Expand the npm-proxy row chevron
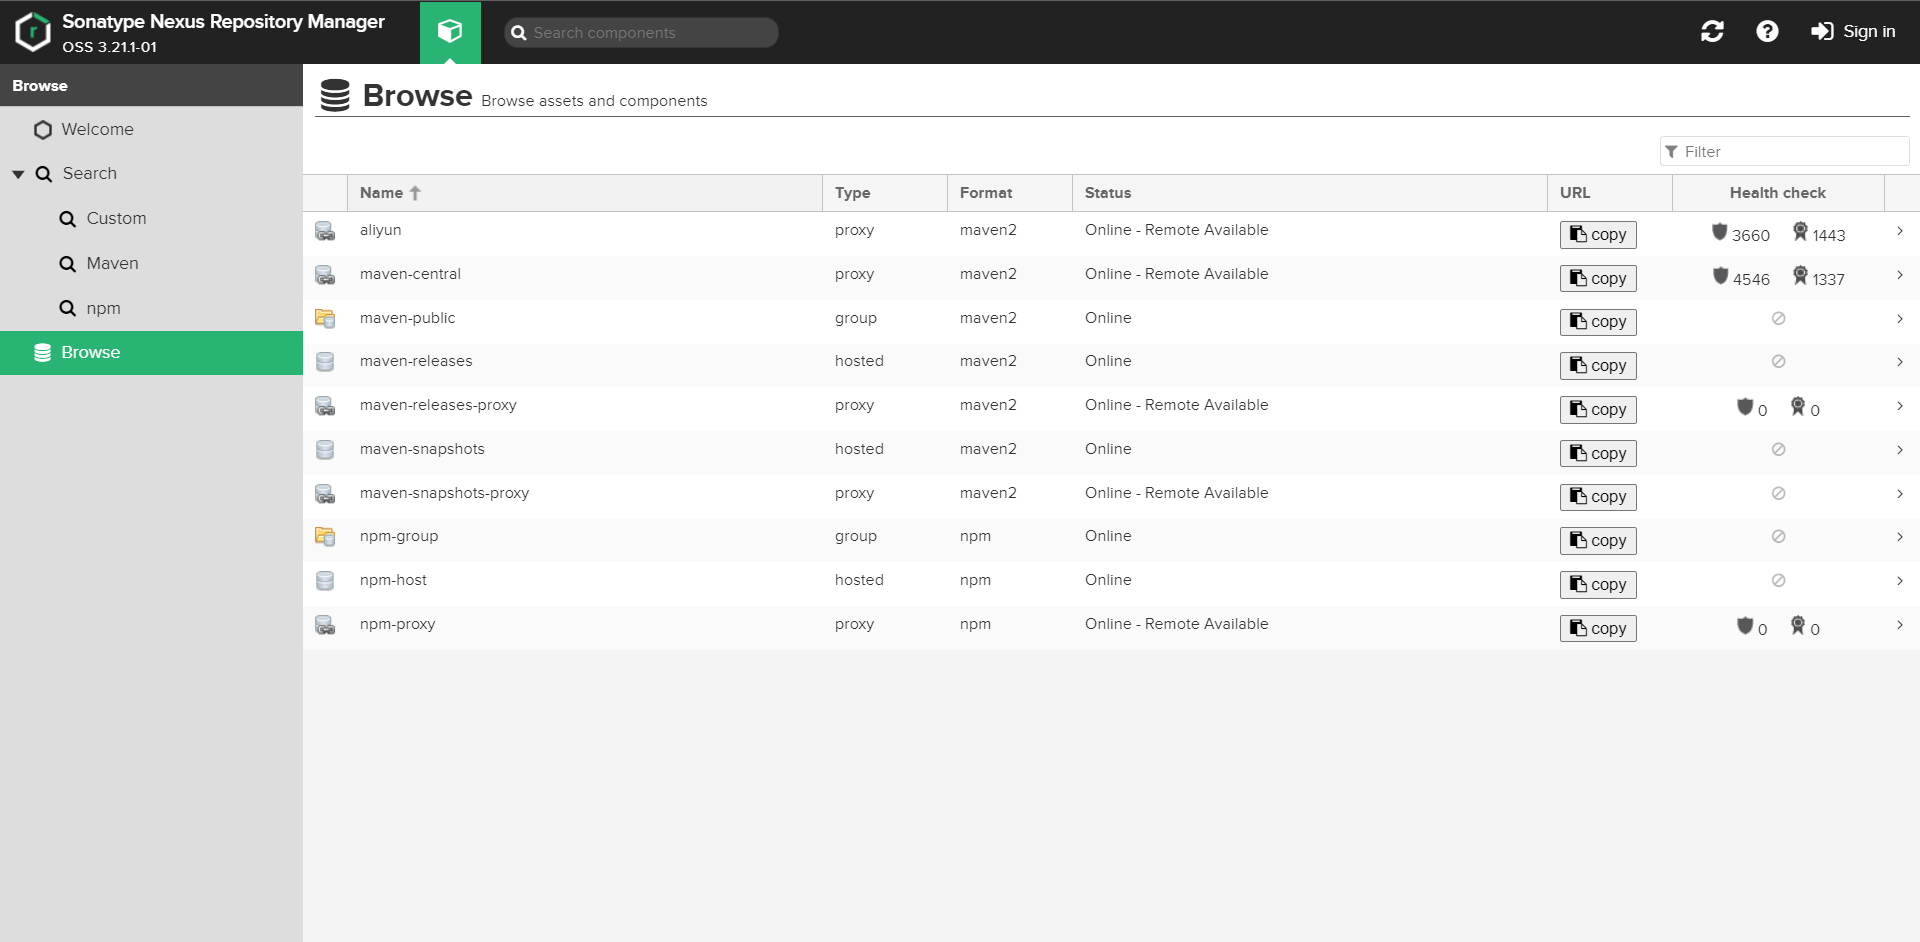The width and height of the screenshot is (1920, 942). [x=1900, y=625]
